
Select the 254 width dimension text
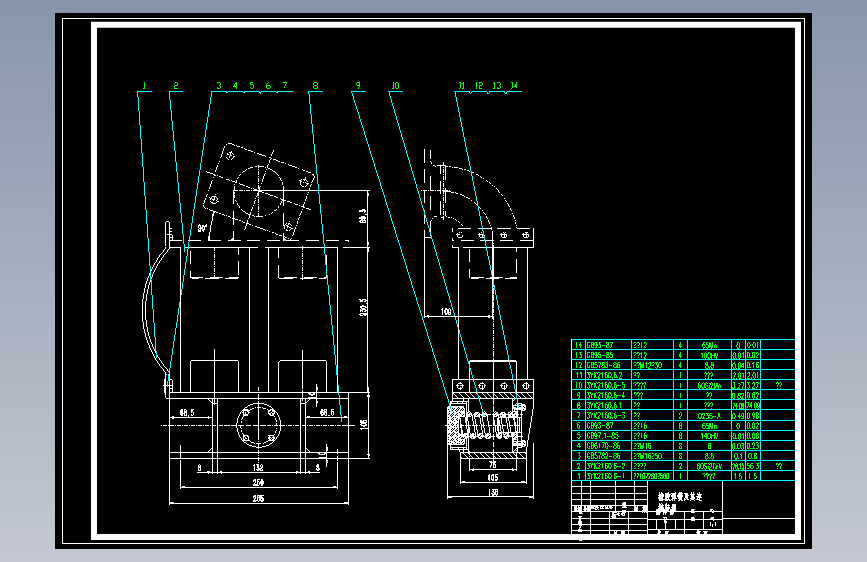tap(258, 482)
